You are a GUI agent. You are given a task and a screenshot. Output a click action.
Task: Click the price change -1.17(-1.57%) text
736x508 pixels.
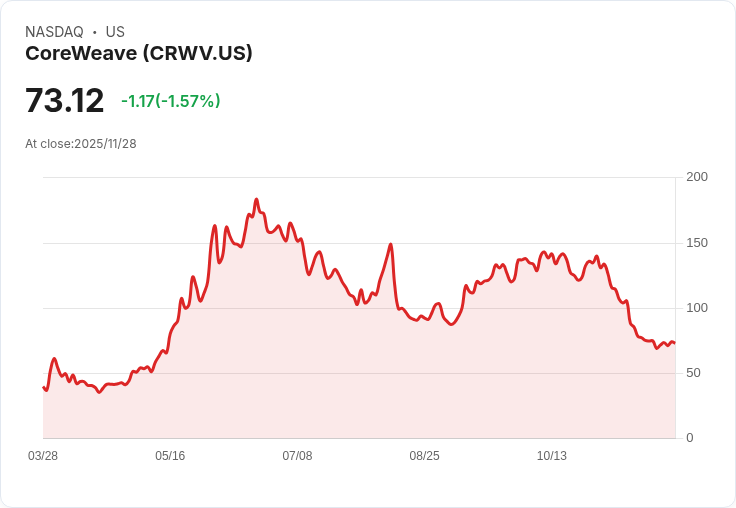(171, 101)
